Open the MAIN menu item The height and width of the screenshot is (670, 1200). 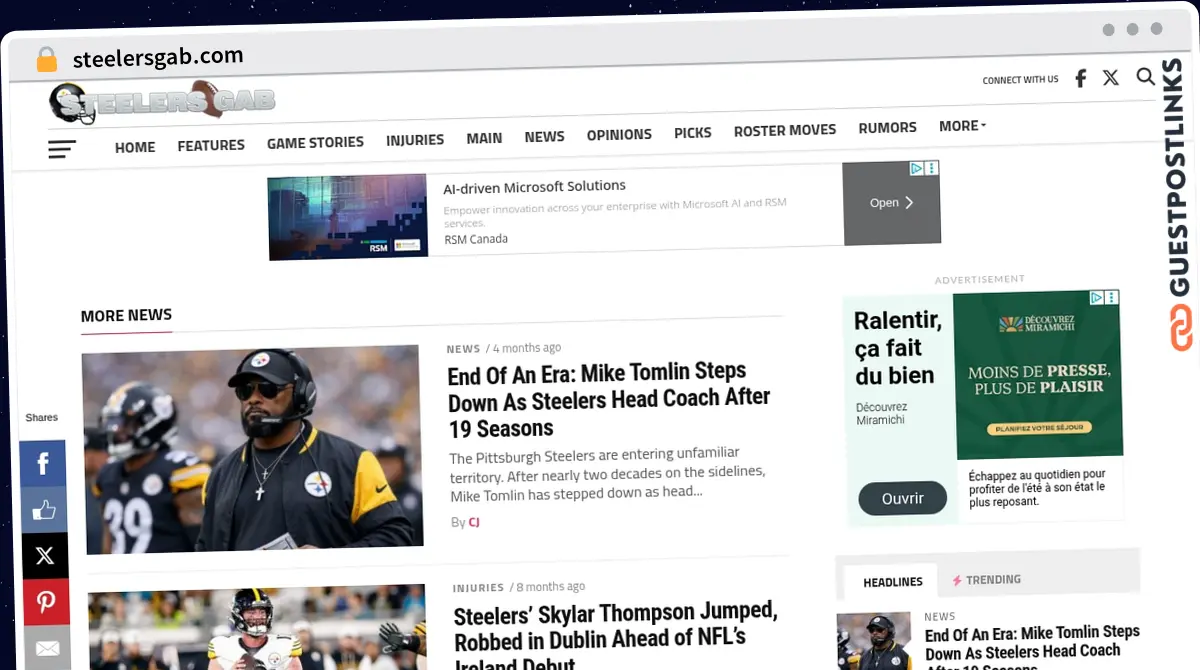pyautogui.click(x=484, y=138)
